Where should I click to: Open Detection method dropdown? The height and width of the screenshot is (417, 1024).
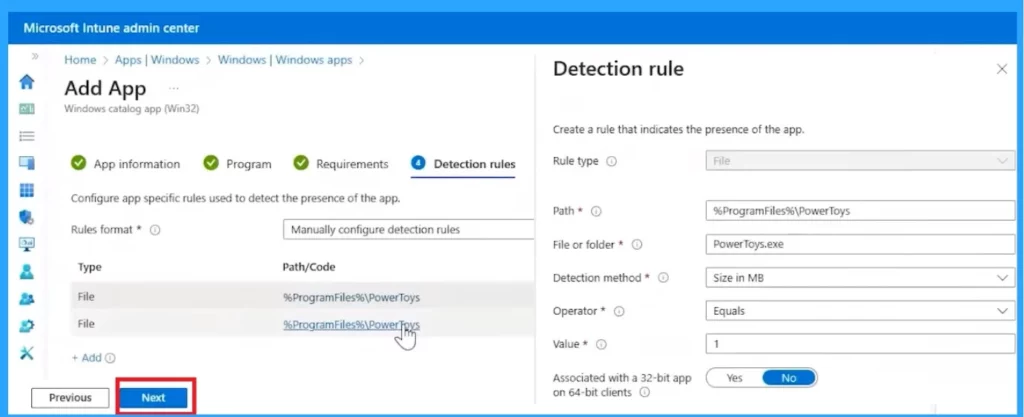[x=860, y=278]
